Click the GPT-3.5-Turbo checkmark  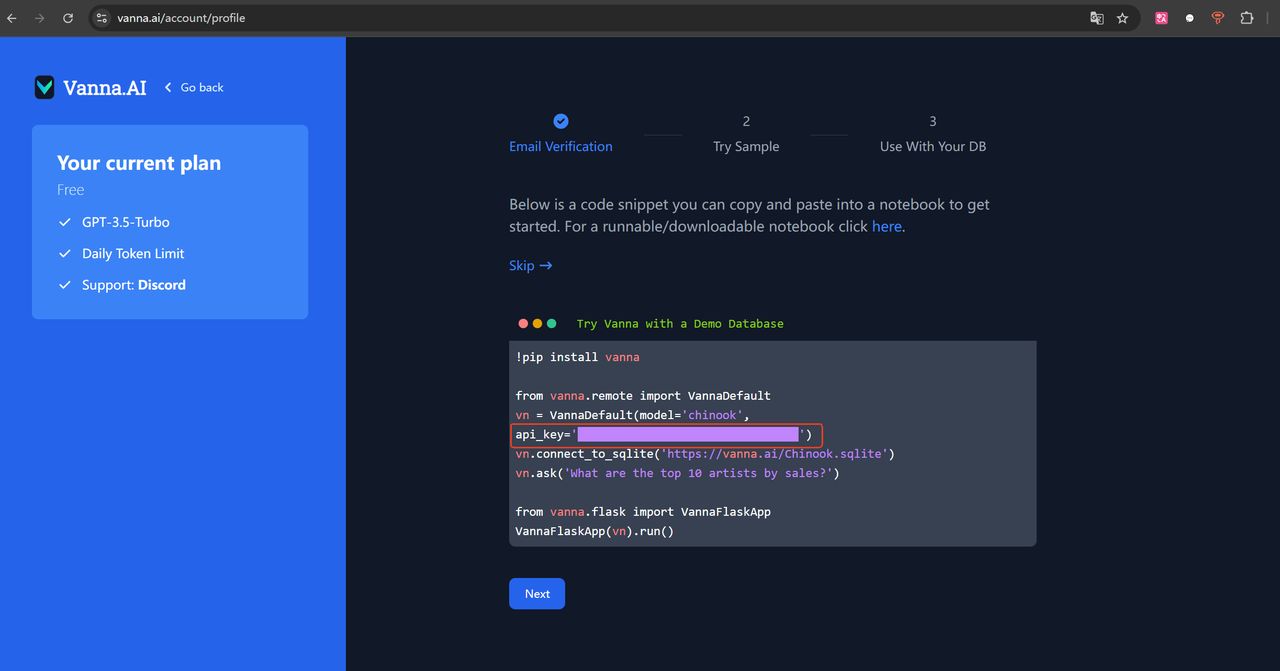(x=65, y=222)
